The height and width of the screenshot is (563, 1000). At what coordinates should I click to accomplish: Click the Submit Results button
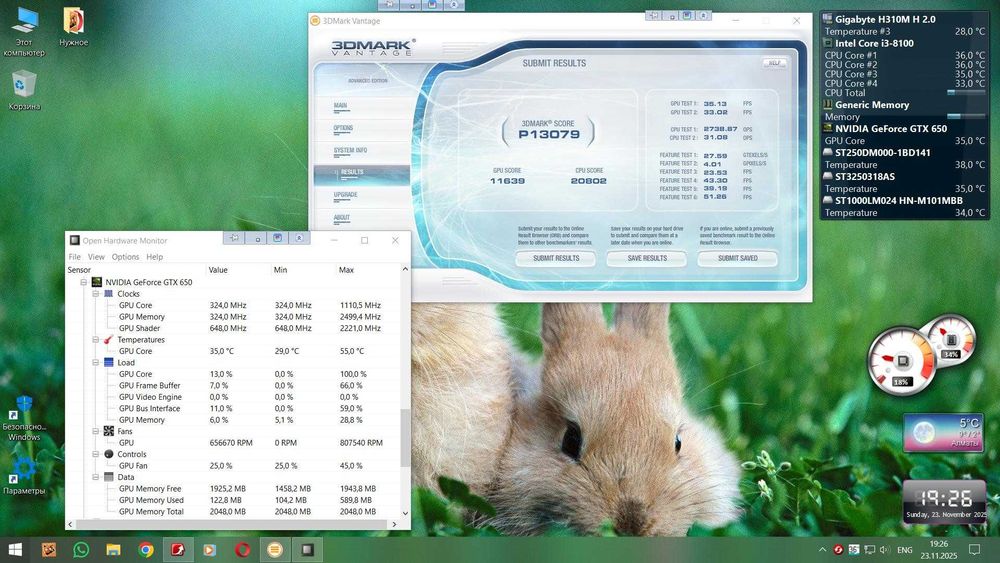pos(556,258)
